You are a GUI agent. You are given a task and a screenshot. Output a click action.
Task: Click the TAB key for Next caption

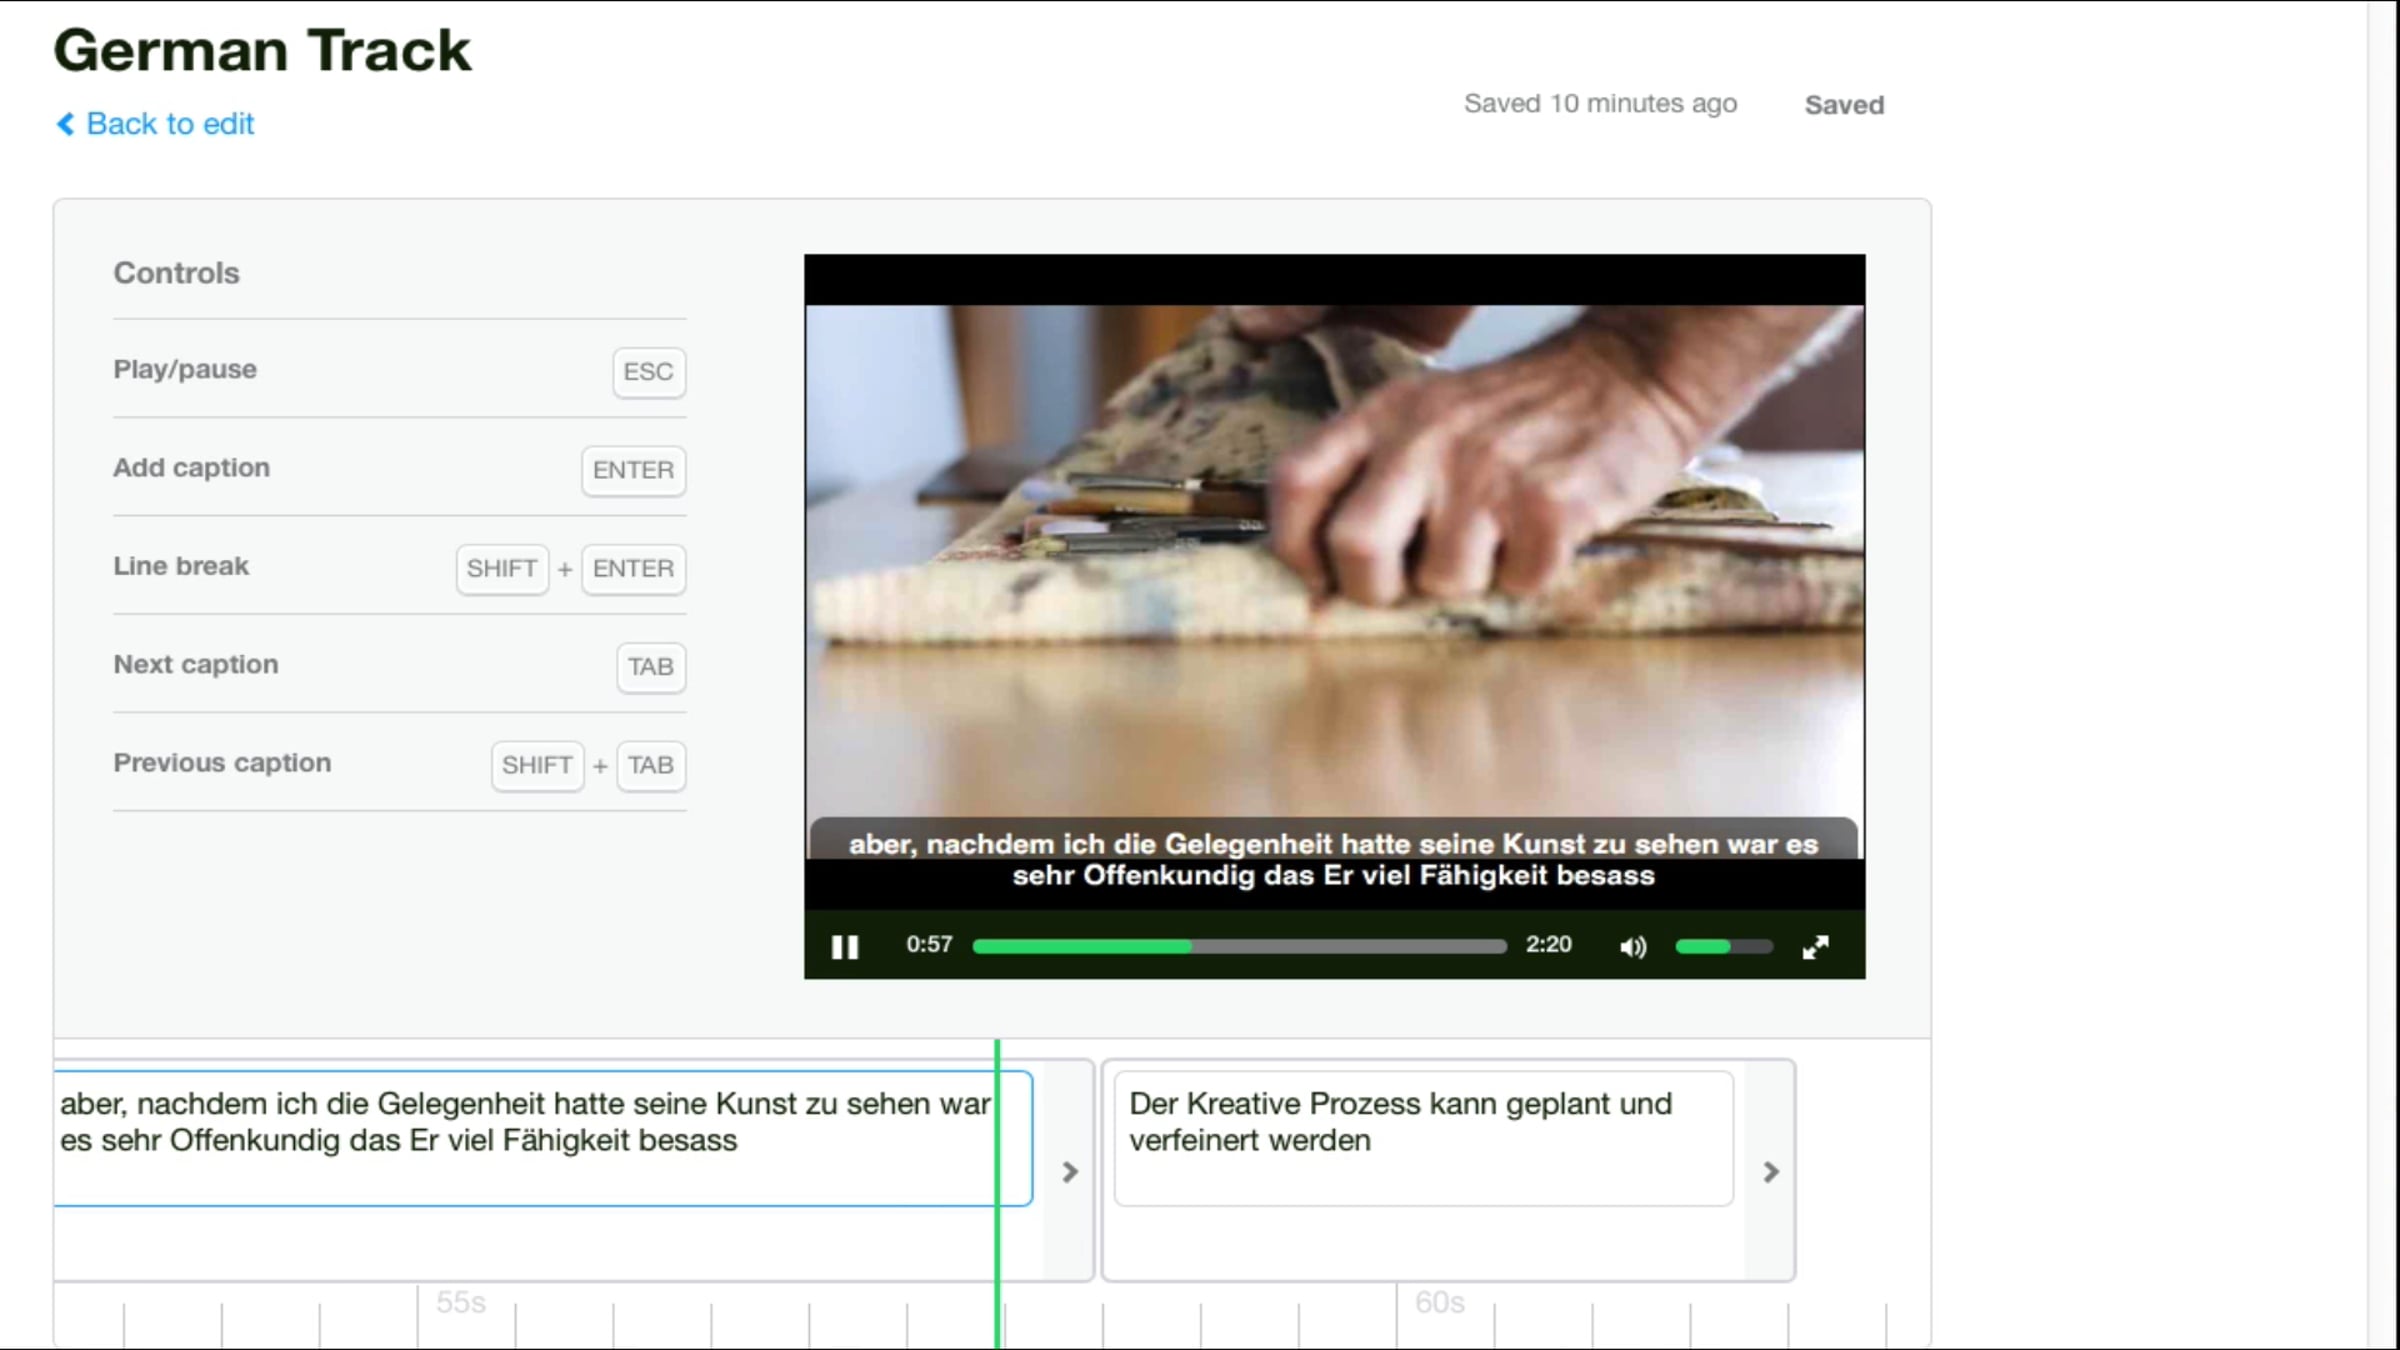tap(650, 667)
